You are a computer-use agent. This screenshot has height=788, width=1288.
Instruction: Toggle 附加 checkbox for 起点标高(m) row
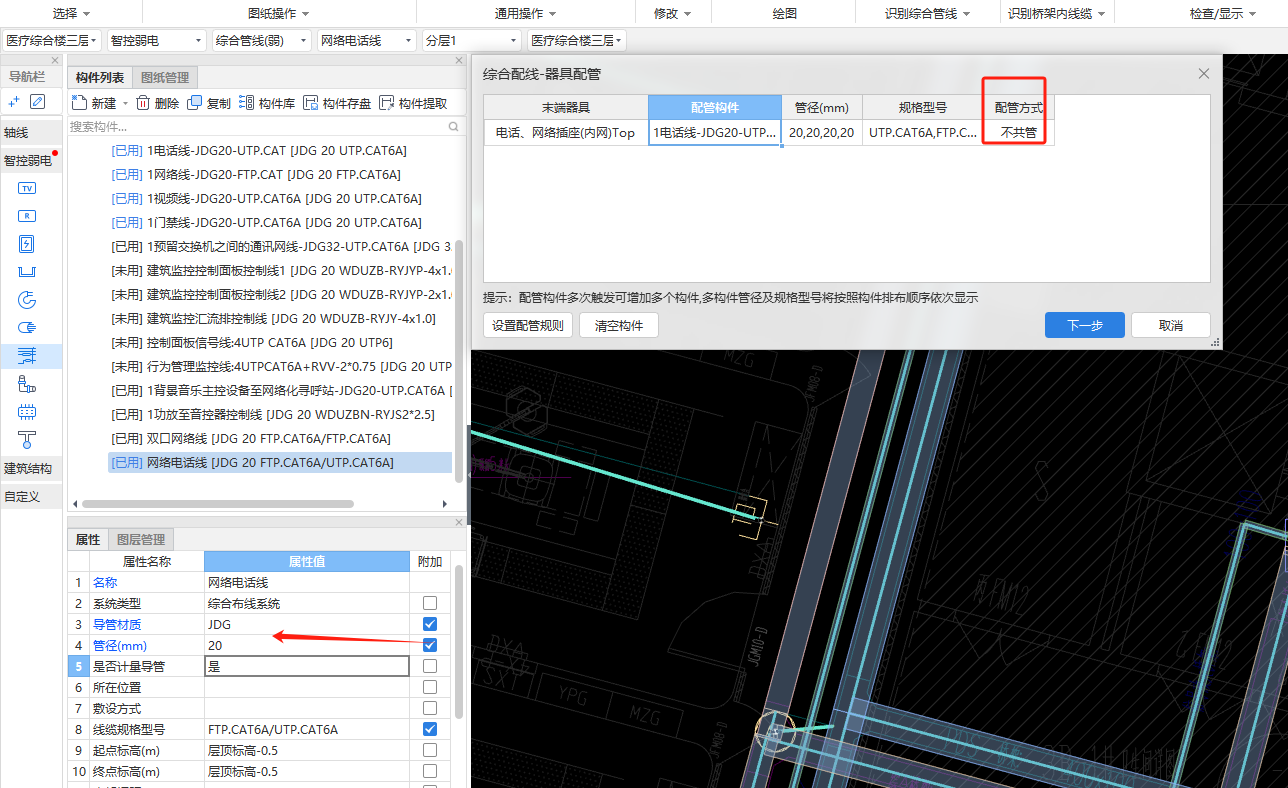tap(430, 750)
